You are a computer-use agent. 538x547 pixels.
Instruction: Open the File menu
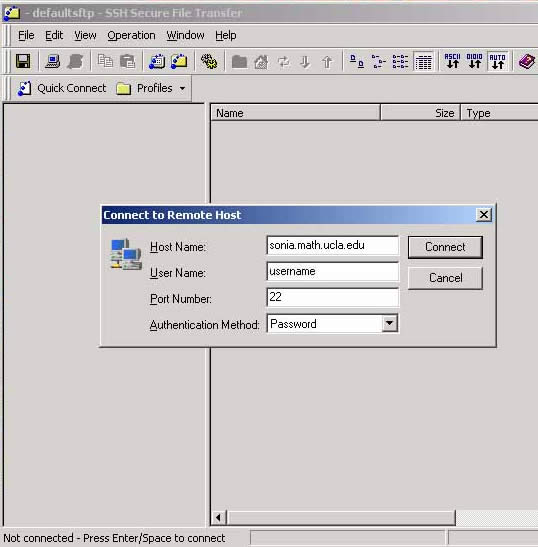point(26,35)
